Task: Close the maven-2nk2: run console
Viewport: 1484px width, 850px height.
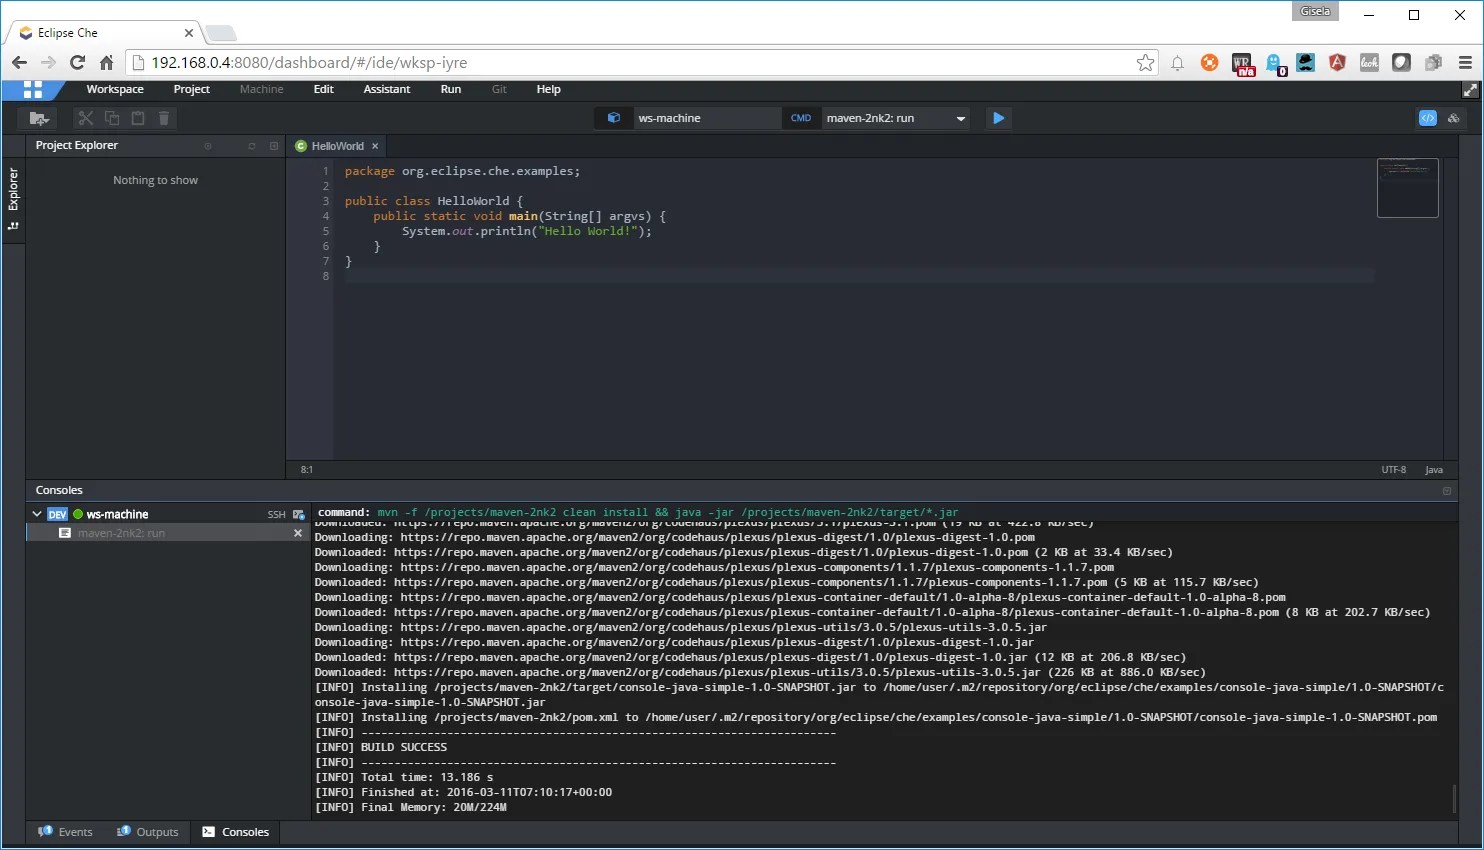Action: tap(297, 533)
